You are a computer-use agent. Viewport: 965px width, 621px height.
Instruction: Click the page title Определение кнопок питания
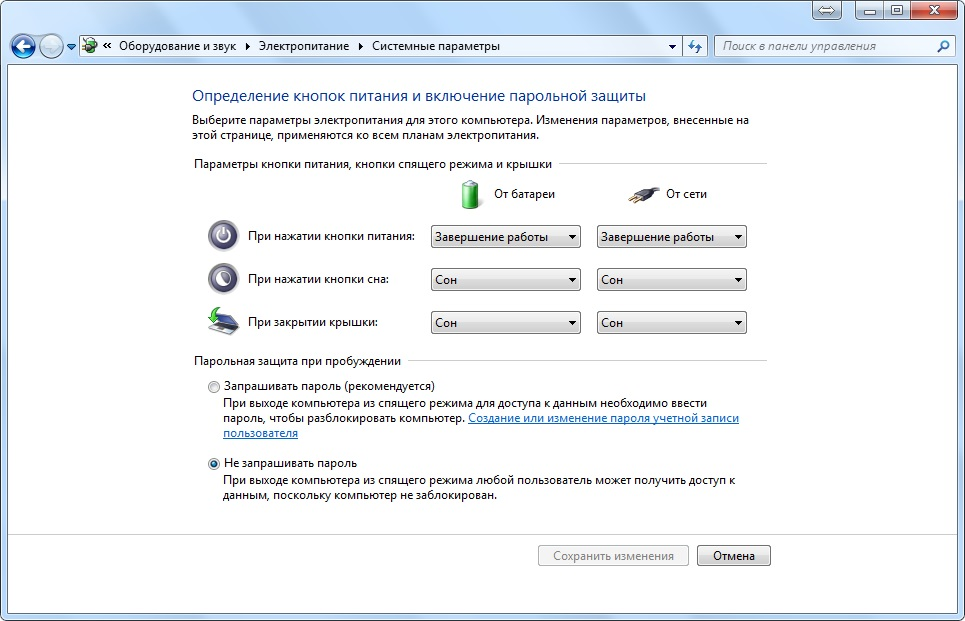418,97
